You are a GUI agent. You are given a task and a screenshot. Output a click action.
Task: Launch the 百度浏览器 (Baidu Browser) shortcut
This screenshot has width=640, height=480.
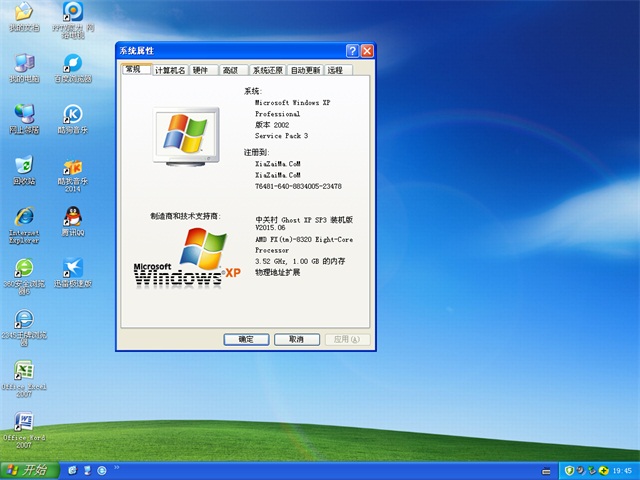(72, 62)
